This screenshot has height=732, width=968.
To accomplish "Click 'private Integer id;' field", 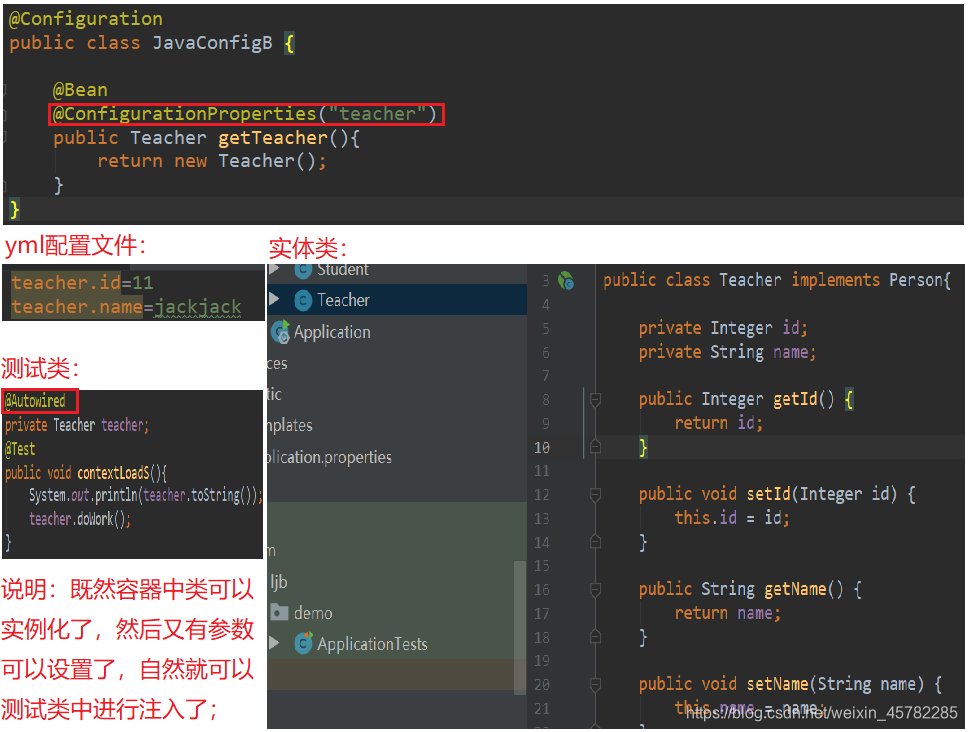I will pos(723,328).
